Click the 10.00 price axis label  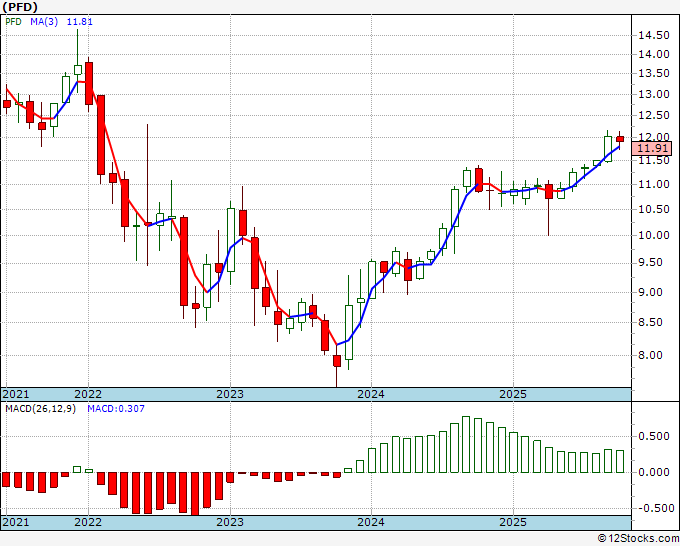tap(654, 235)
